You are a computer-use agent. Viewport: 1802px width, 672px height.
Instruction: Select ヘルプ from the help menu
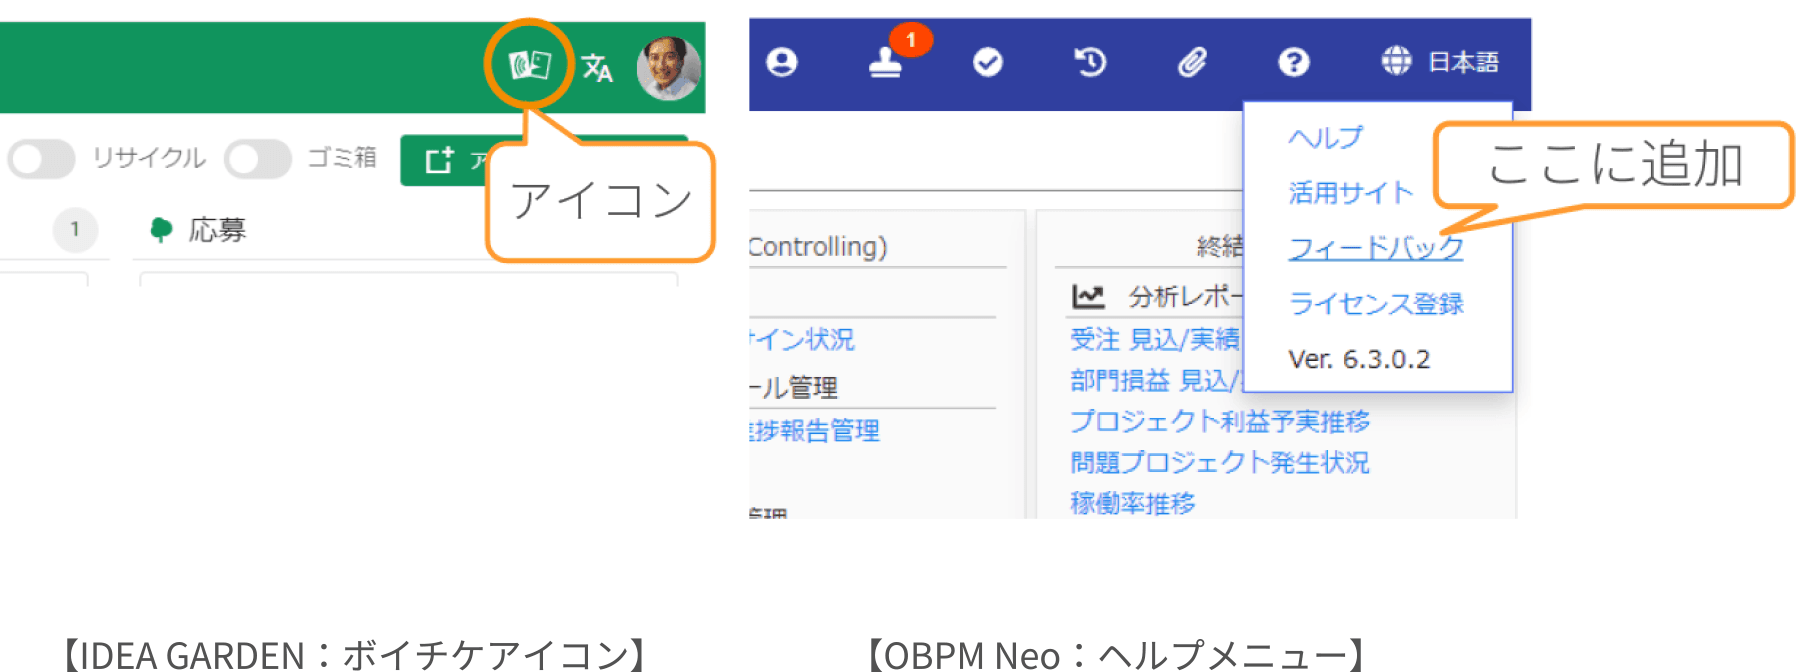1325,138
